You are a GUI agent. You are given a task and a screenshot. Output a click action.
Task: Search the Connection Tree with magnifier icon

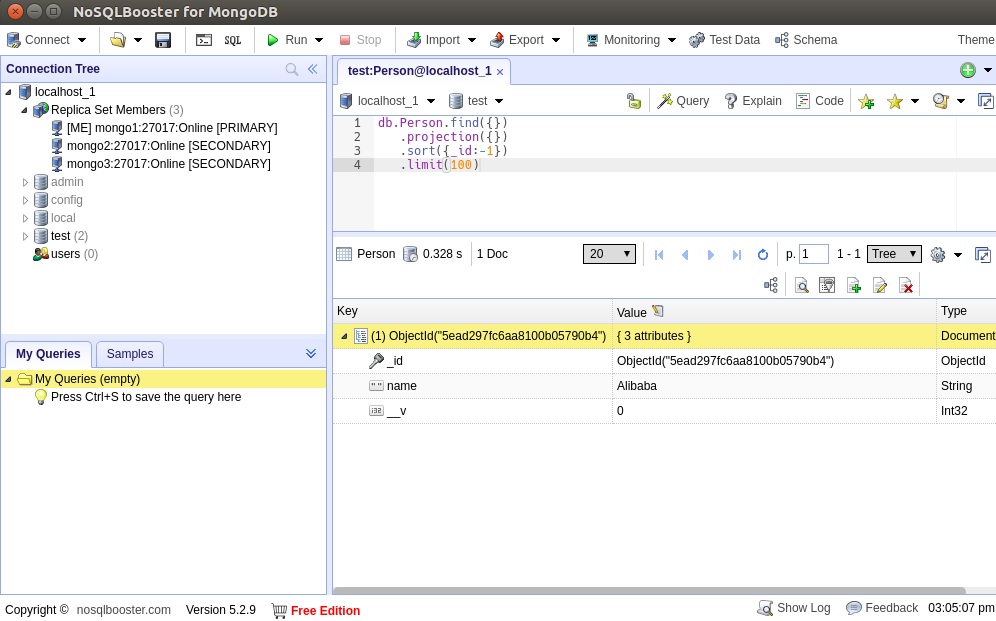(x=292, y=69)
